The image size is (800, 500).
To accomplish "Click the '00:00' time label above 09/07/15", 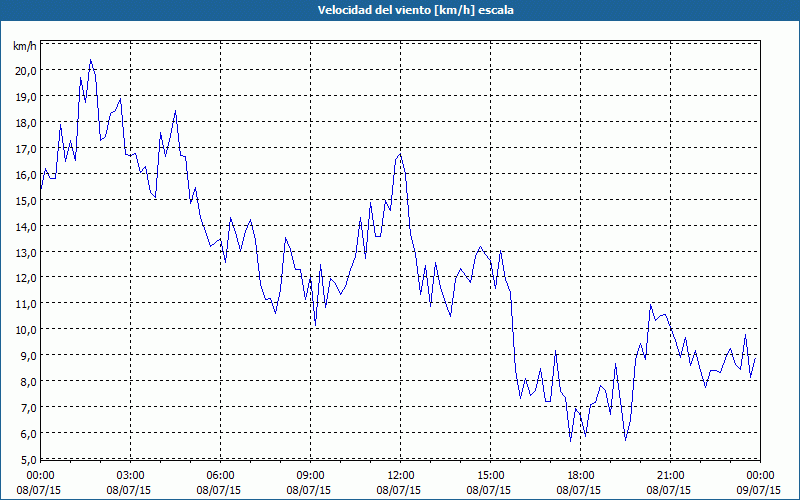I will coord(760,476).
